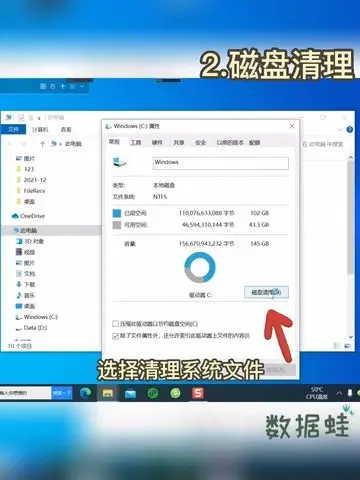Close the Windows (C:) properties dialog
Image resolution: width=360 pixels, height=480 pixels.
click(292, 126)
